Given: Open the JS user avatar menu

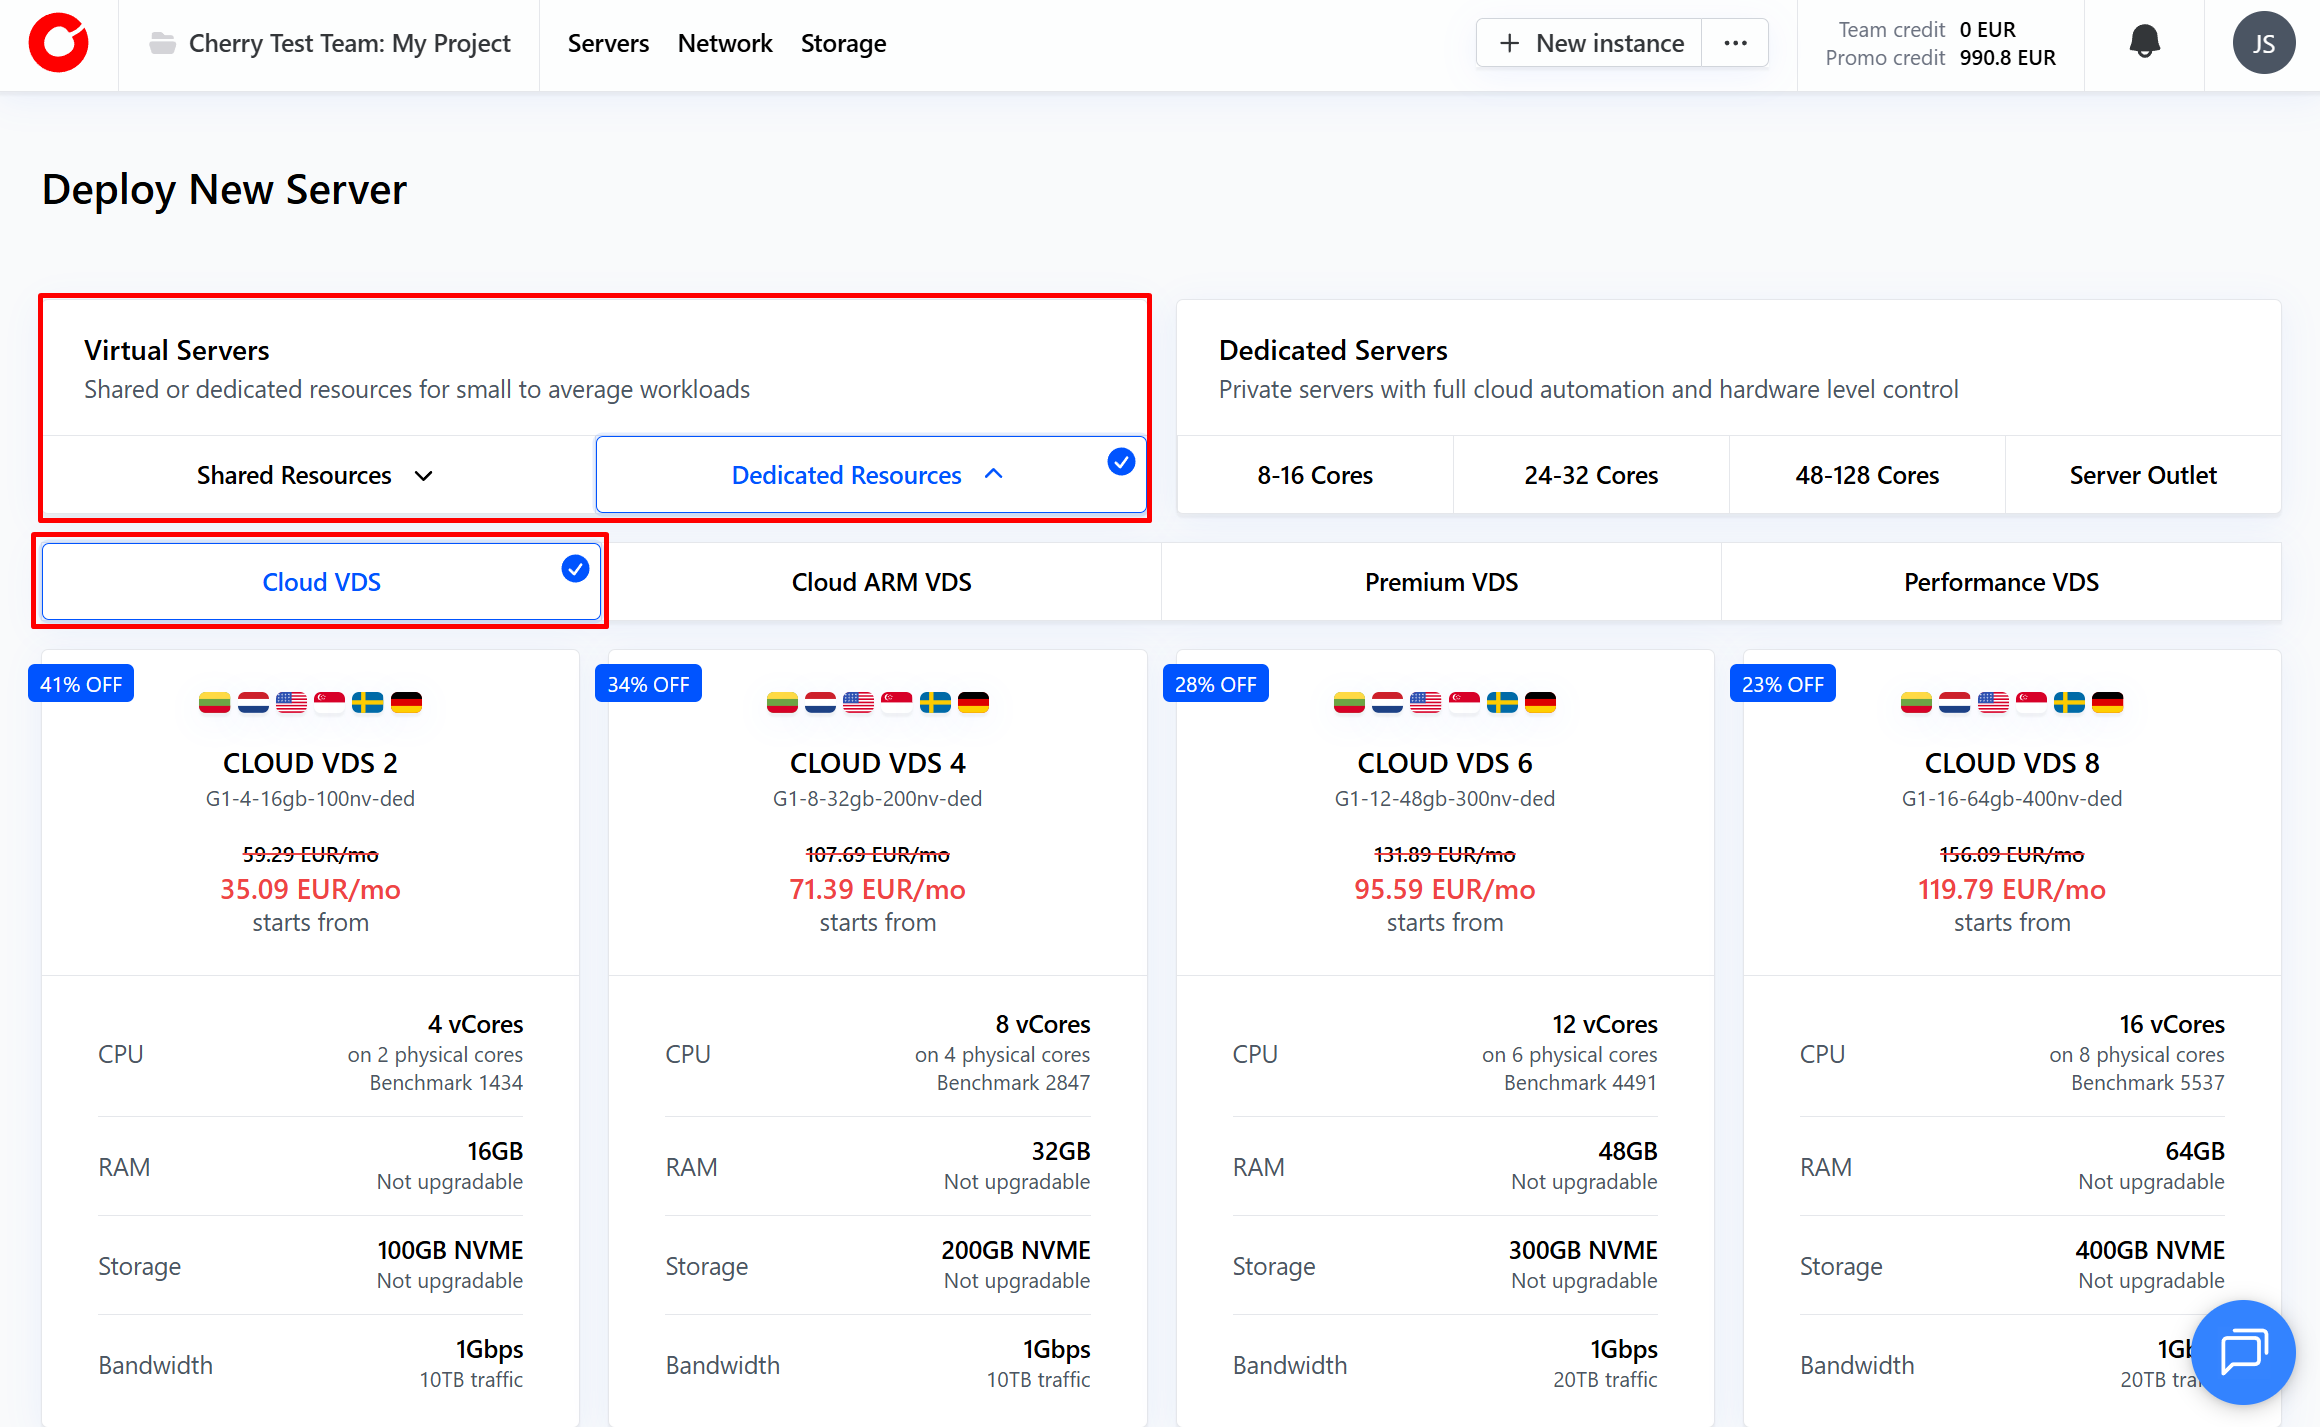Looking at the screenshot, I should click(x=2263, y=43).
